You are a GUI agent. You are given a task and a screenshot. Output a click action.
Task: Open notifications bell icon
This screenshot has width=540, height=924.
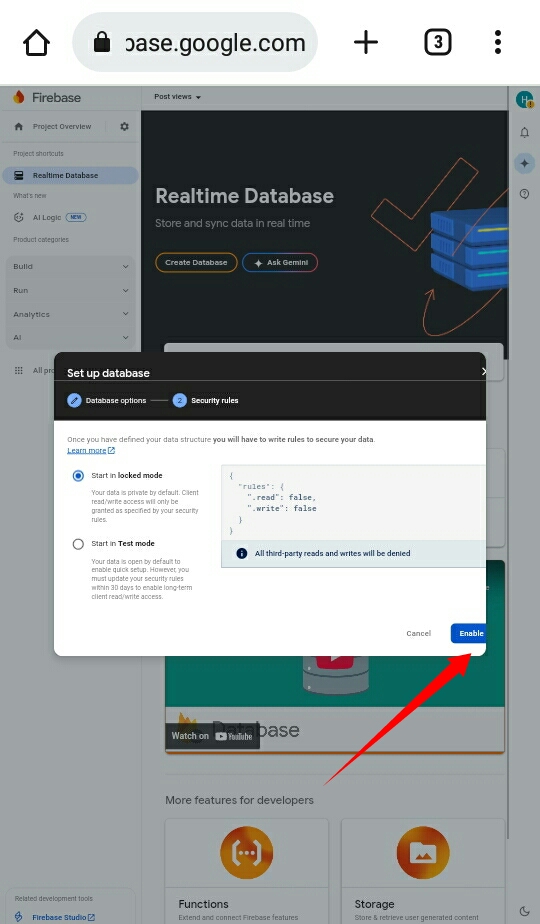click(x=524, y=133)
